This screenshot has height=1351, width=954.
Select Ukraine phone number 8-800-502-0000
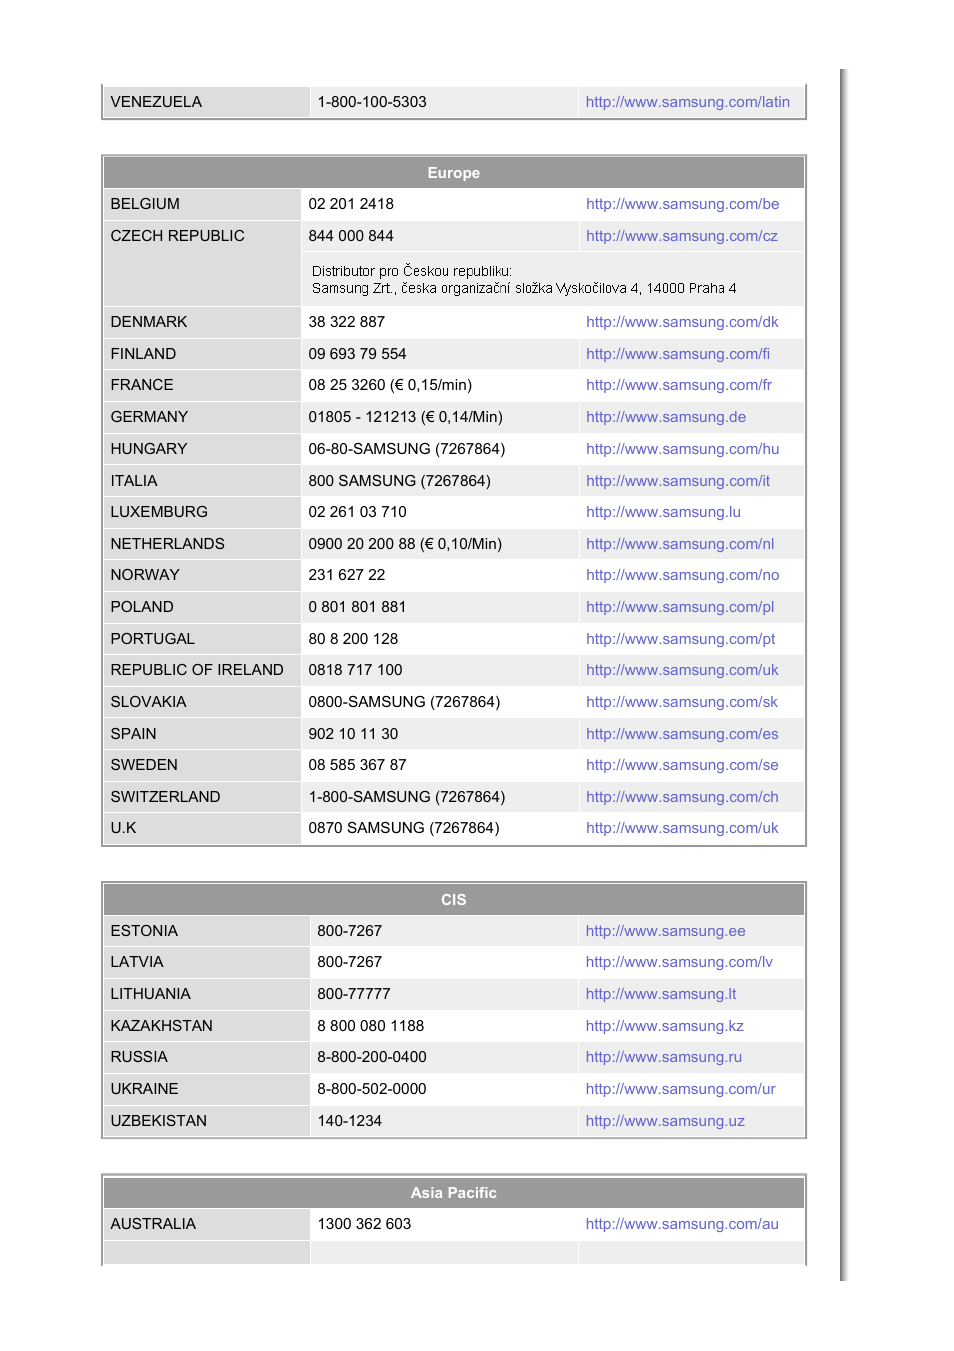click(x=372, y=1089)
